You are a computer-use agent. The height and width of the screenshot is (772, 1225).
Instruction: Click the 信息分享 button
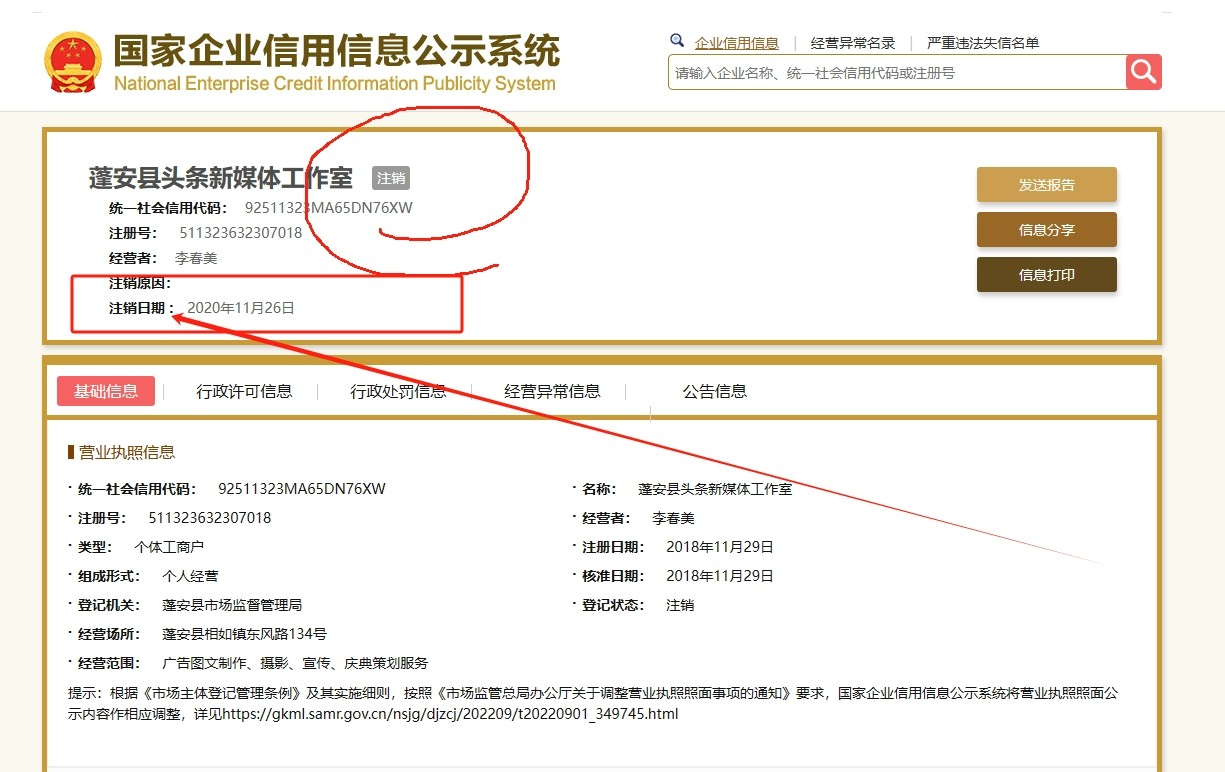[x=1046, y=230]
